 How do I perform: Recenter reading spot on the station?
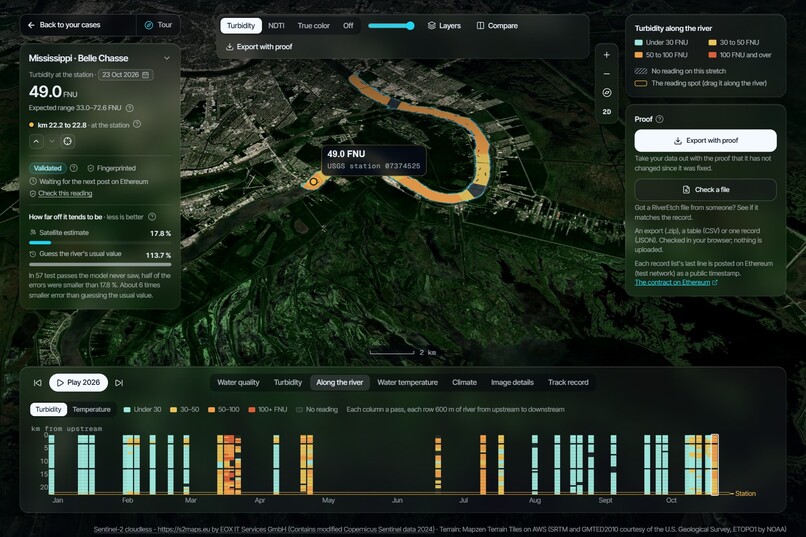67,141
